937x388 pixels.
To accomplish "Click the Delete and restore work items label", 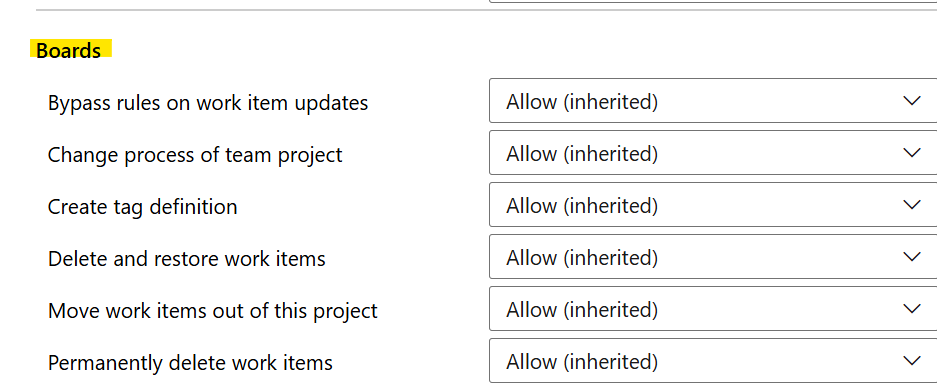I will pyautogui.click(x=186, y=259).
